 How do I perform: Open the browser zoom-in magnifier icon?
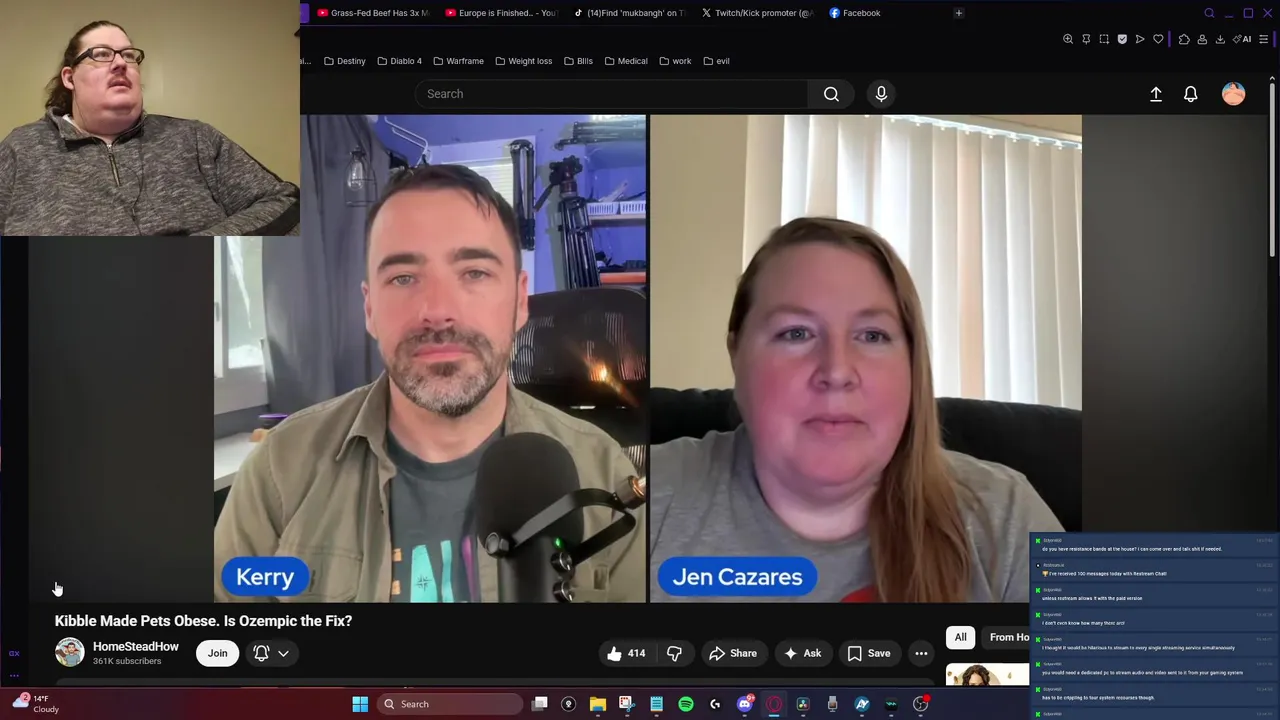[1068, 39]
